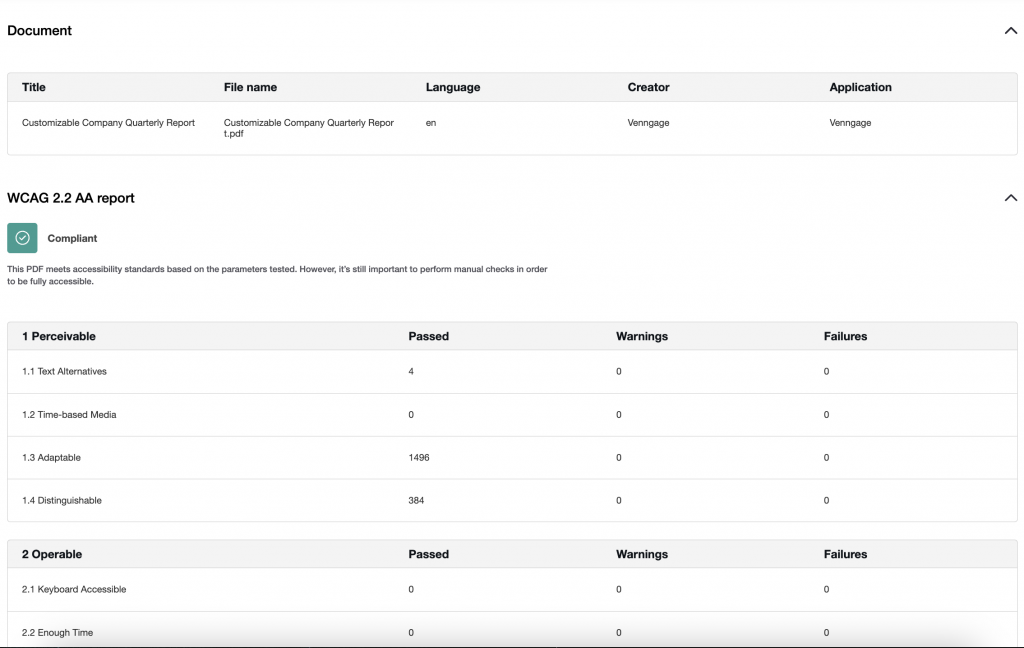Click the Failures header in Perceivable table
The height and width of the screenshot is (648, 1024).
(x=845, y=336)
